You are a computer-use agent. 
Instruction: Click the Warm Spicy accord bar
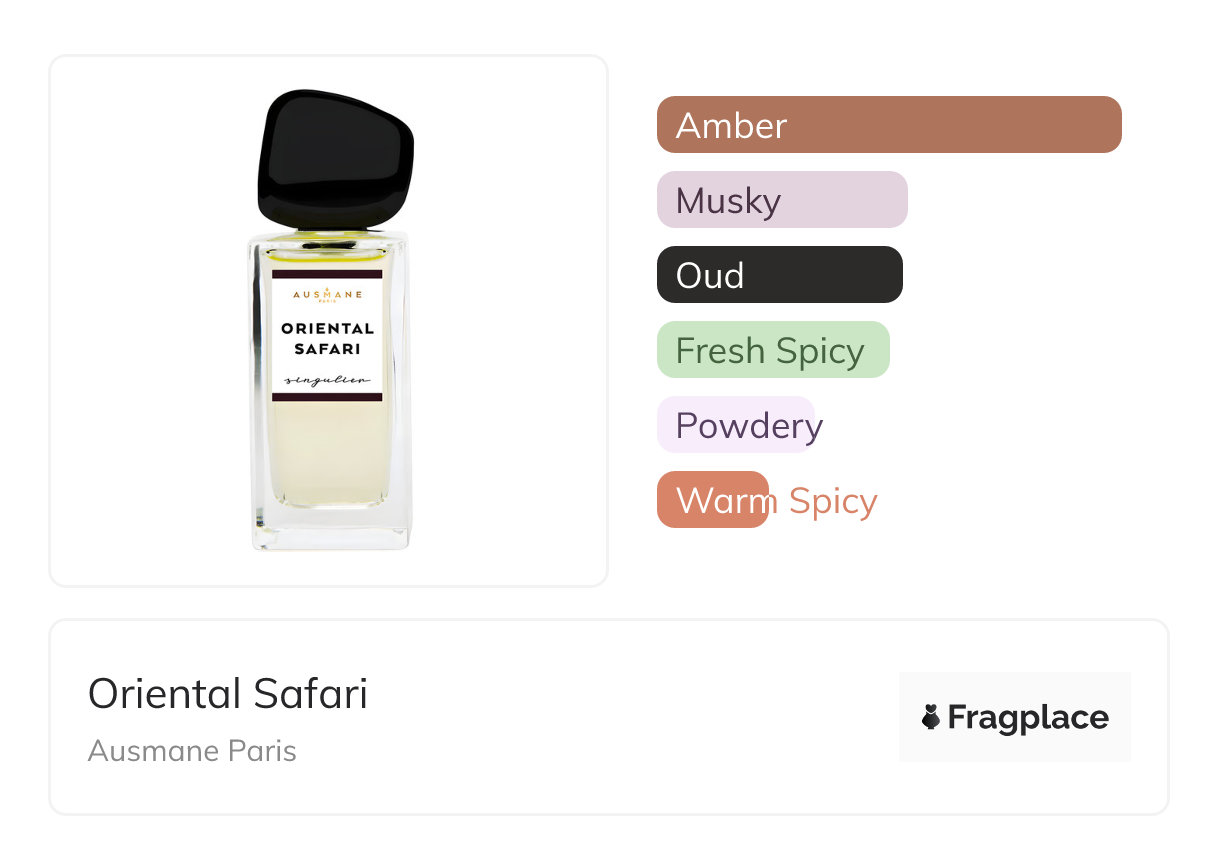[712, 500]
